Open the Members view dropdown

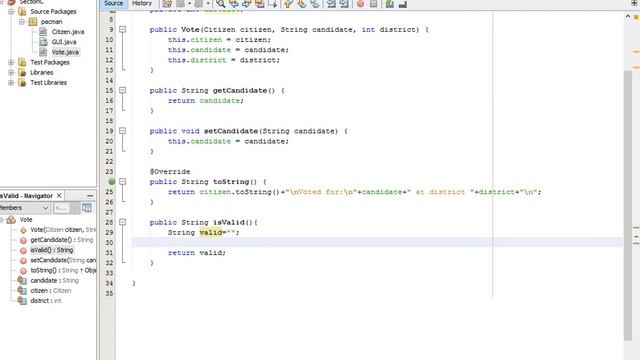[46, 208]
